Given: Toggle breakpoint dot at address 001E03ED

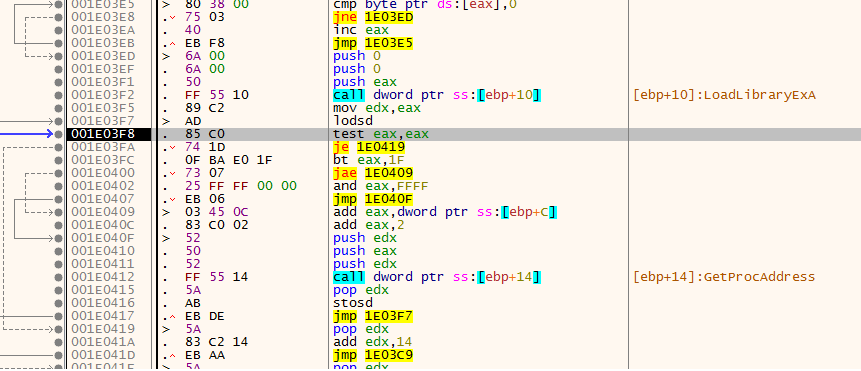Looking at the screenshot, I should [59, 56].
